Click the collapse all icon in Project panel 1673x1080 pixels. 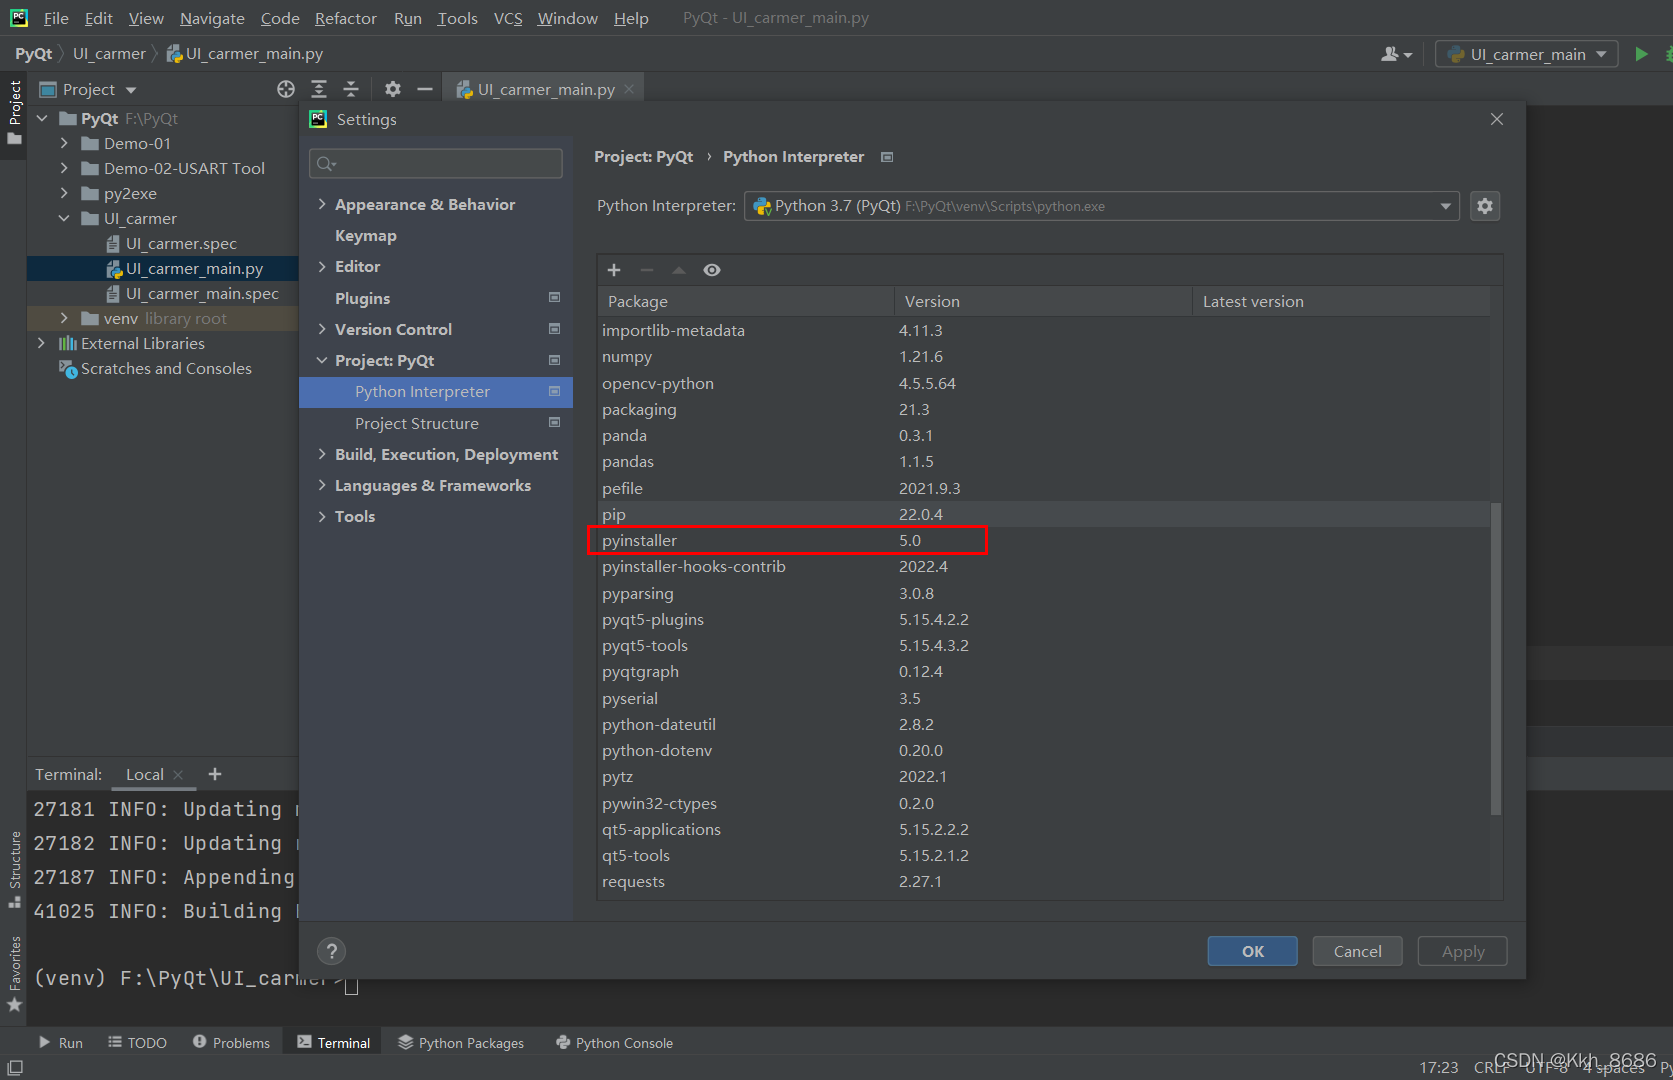351,89
